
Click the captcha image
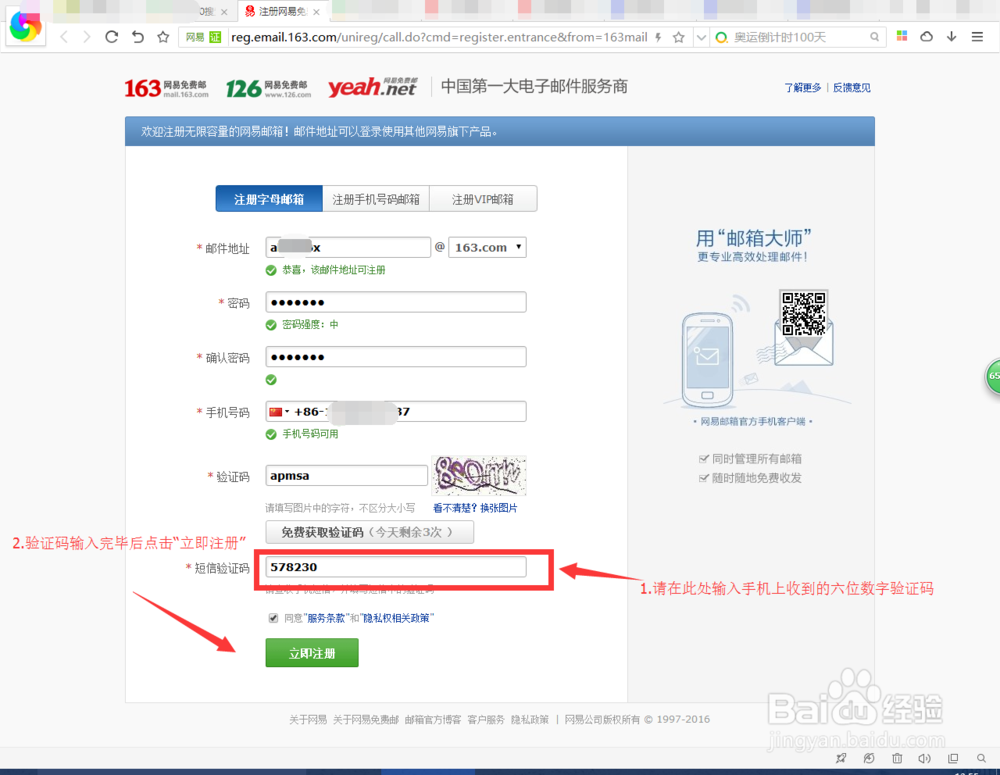[479, 476]
